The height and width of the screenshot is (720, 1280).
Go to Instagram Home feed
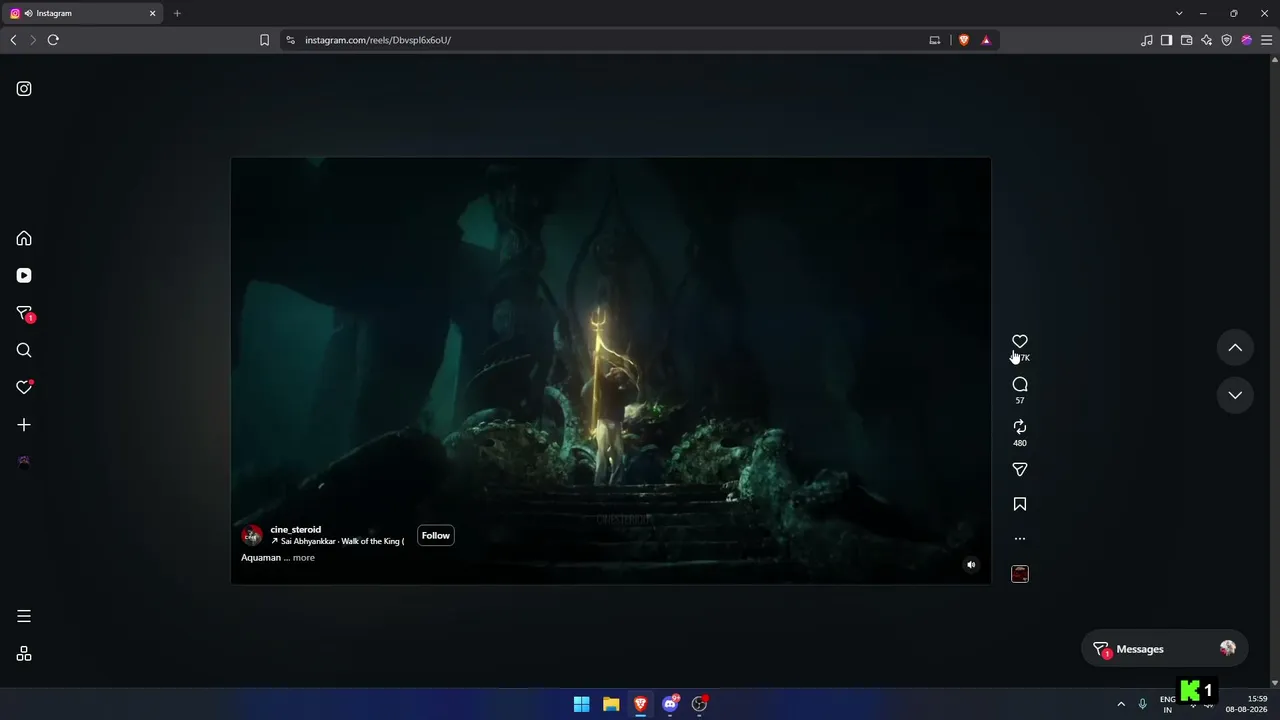click(24, 238)
